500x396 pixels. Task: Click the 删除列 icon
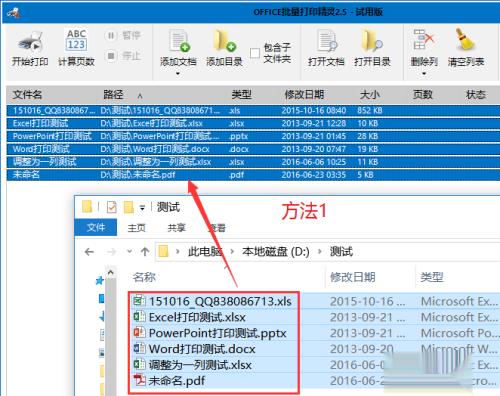point(423,39)
